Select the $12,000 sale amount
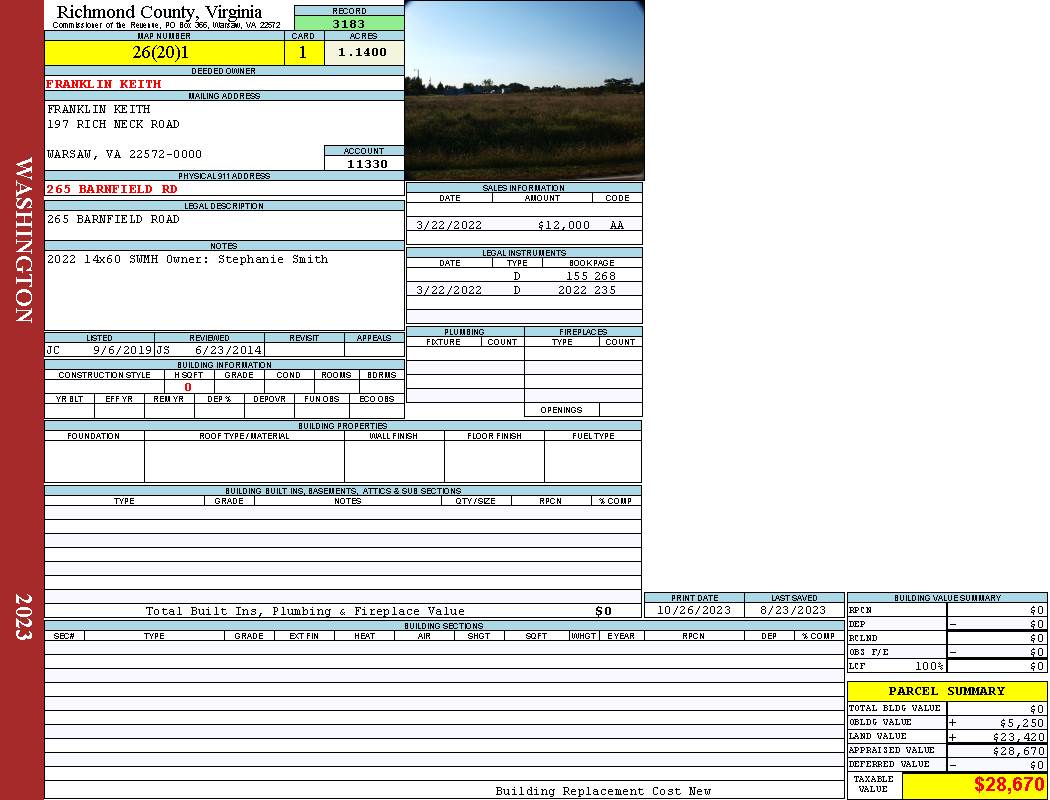This screenshot has height=800, width=1050. (563, 225)
